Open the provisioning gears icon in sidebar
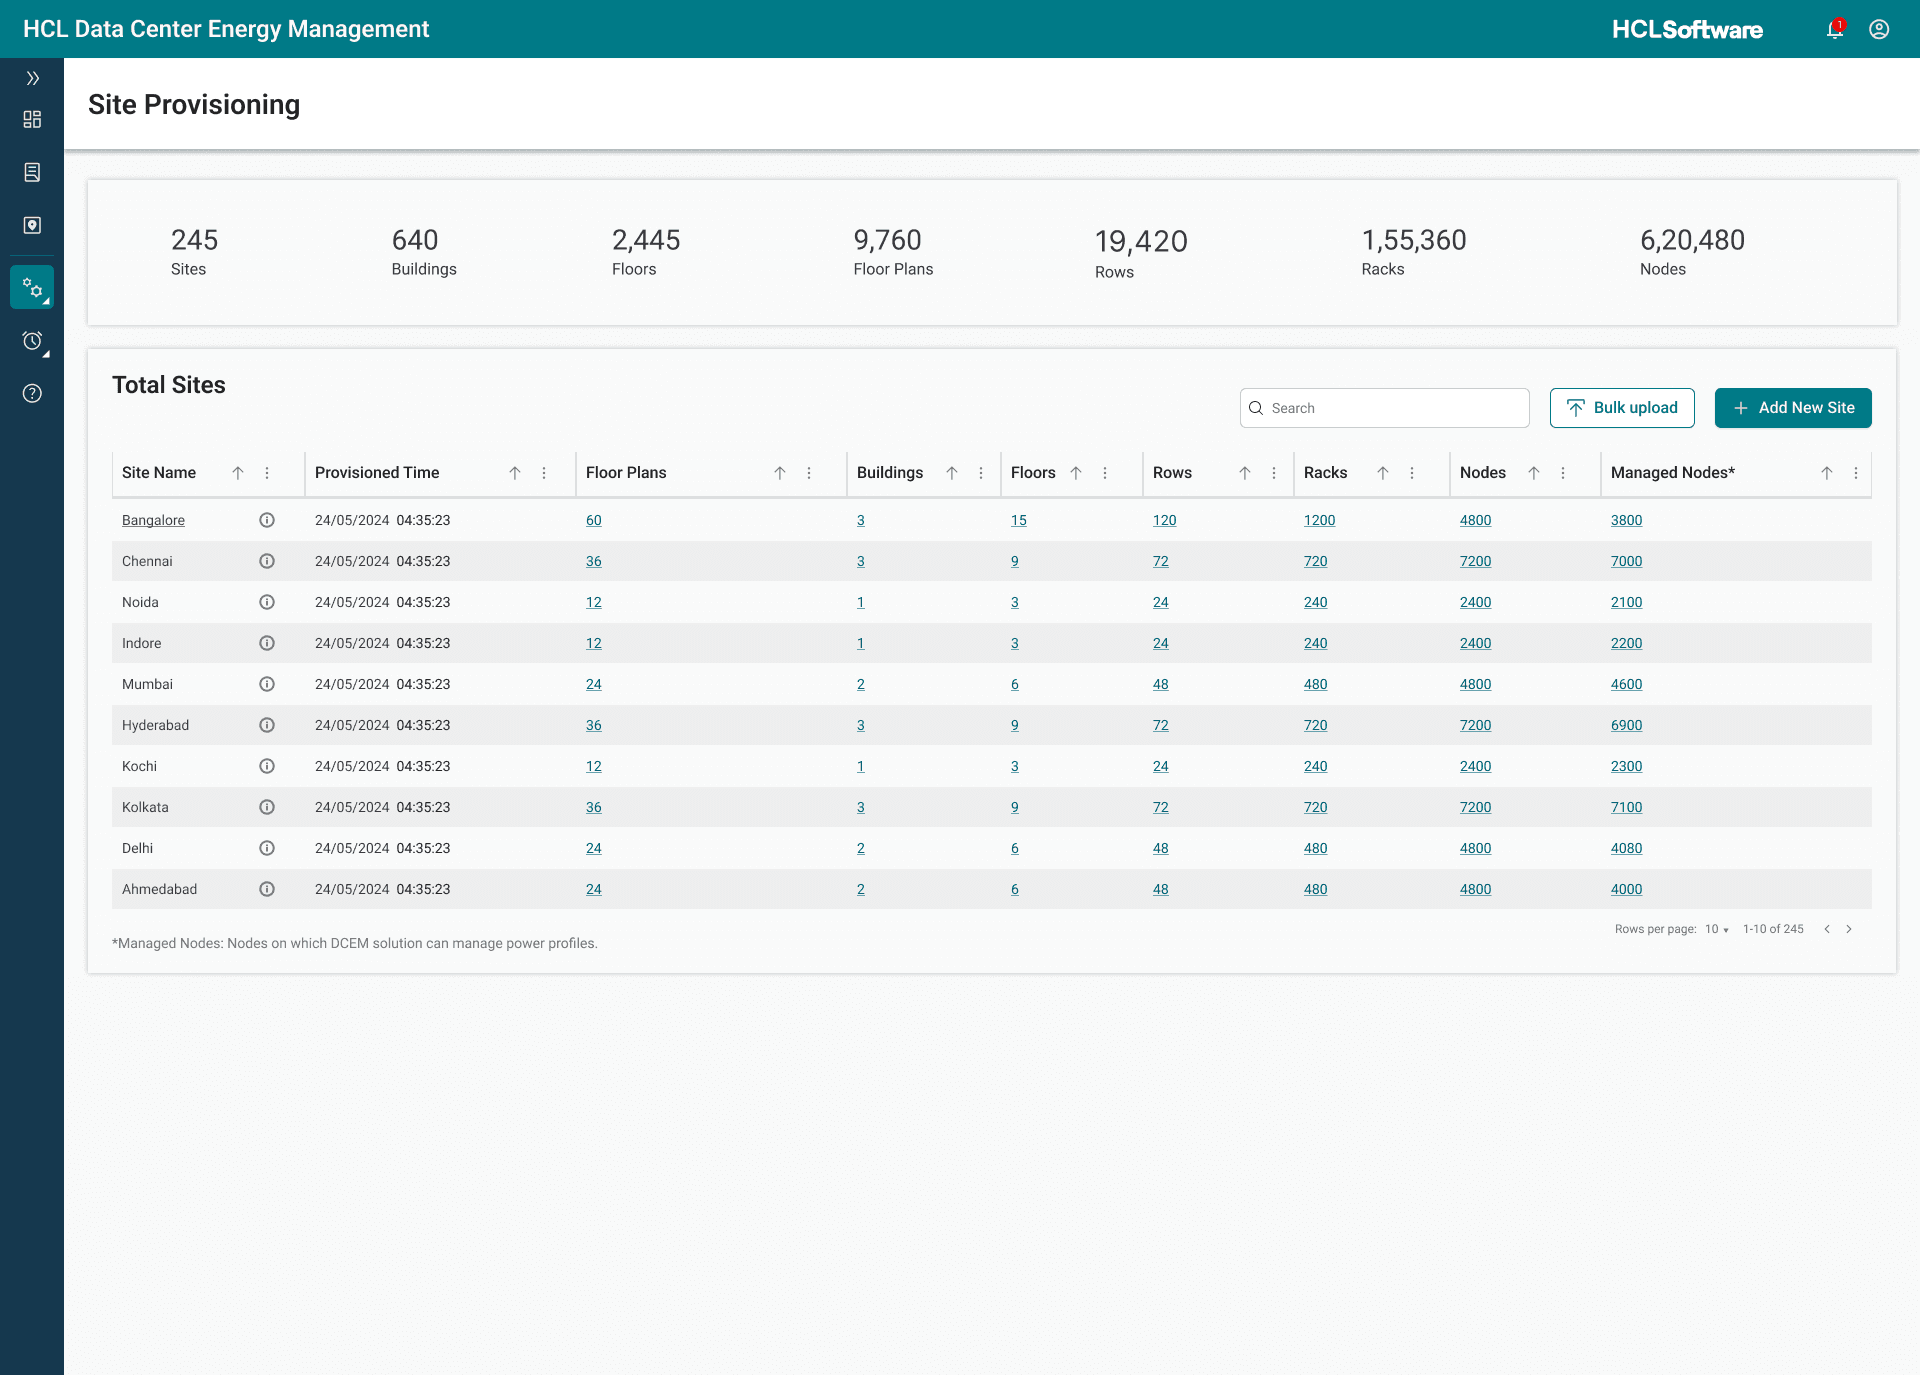Viewport: 1920px width, 1375px height. click(32, 288)
